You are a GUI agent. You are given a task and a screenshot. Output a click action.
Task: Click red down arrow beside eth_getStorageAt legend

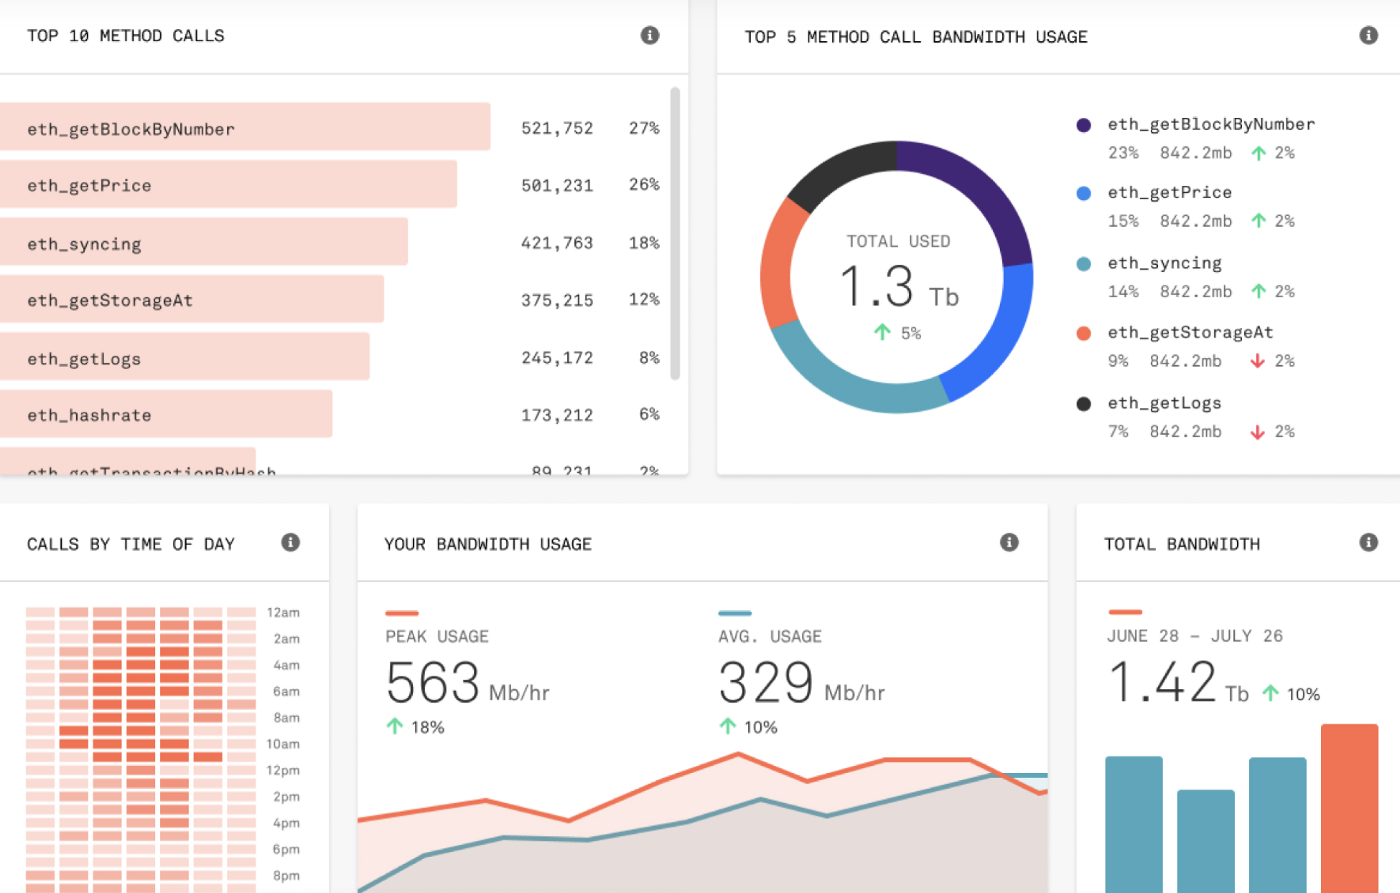coord(1257,361)
